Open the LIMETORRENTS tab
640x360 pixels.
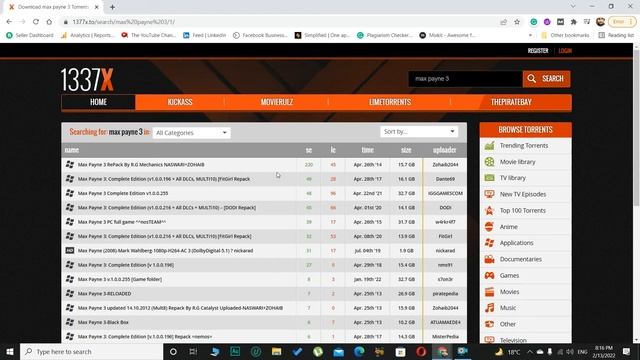[x=390, y=102]
